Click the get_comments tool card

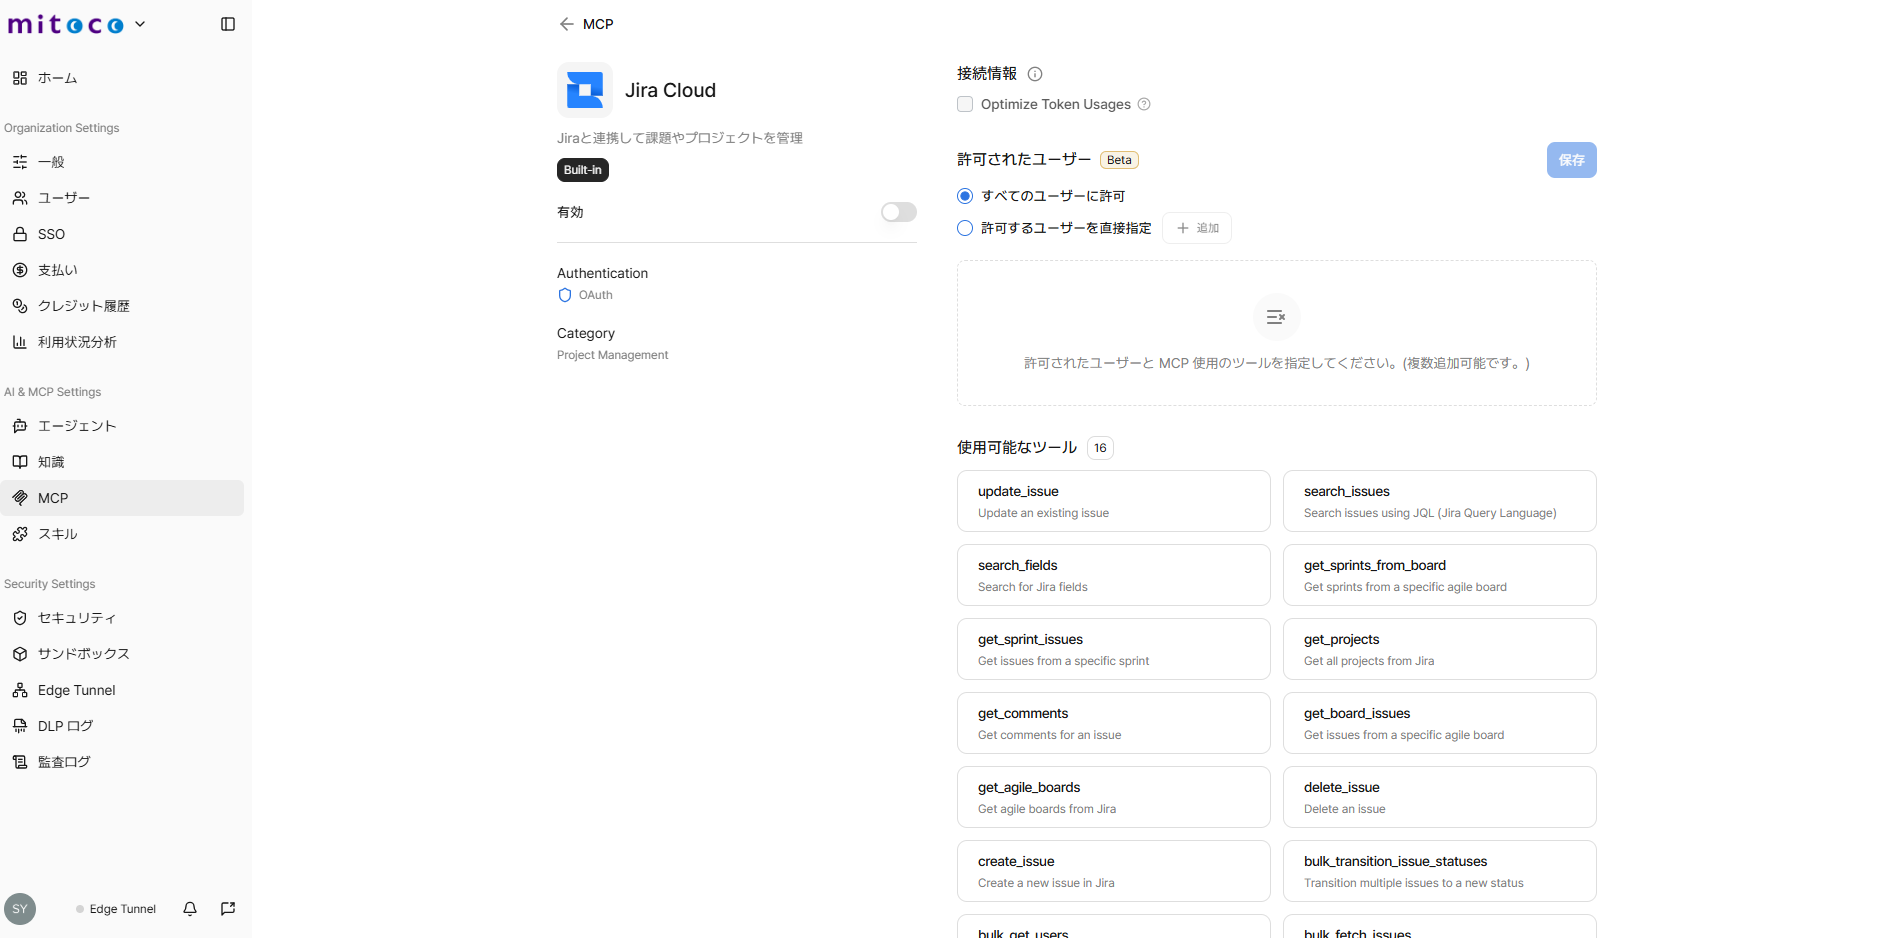[1114, 723]
